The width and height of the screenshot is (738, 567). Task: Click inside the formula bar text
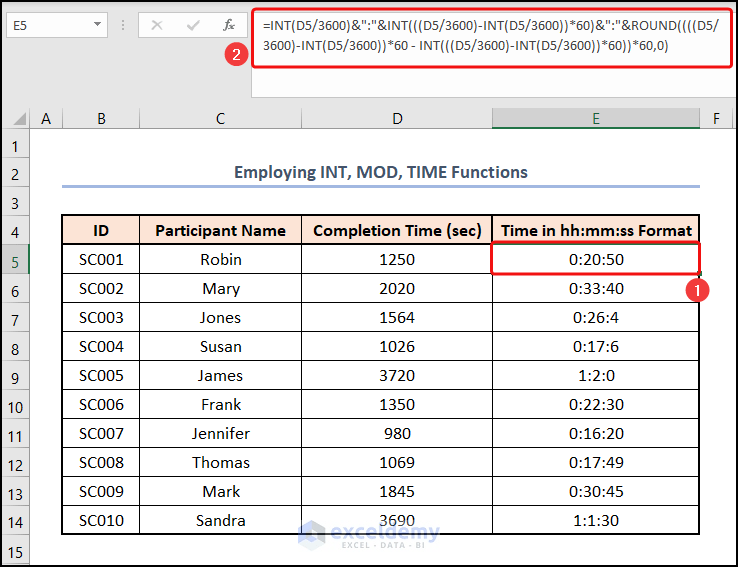(490, 36)
